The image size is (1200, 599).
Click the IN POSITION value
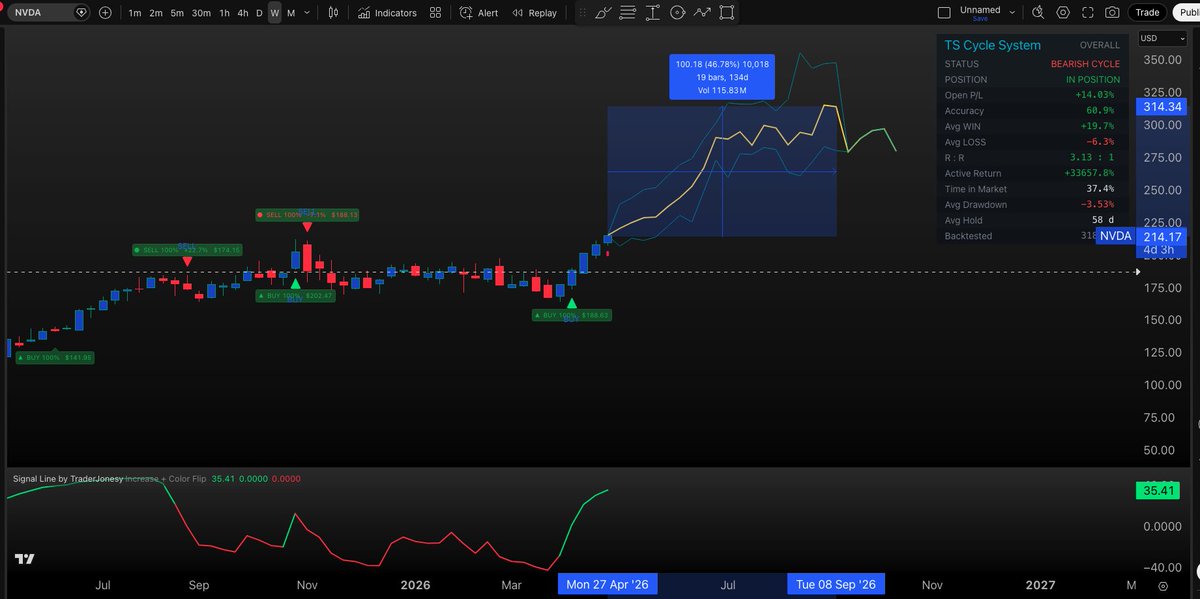click(x=1093, y=79)
